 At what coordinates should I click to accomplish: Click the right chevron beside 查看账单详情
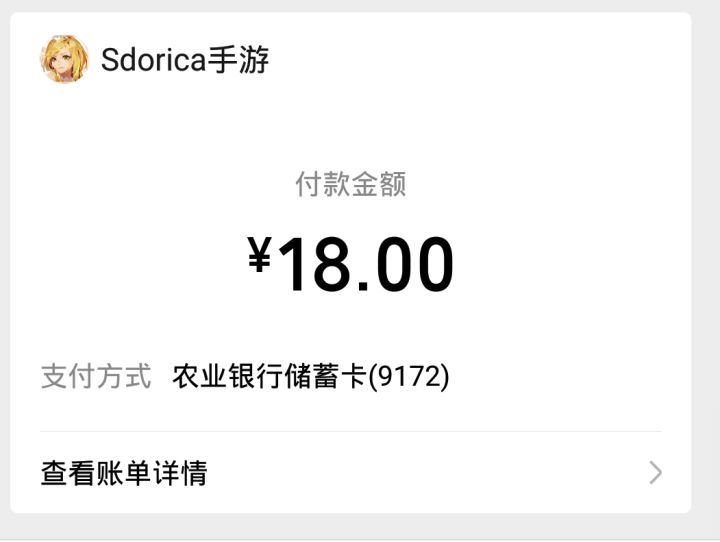point(656,473)
